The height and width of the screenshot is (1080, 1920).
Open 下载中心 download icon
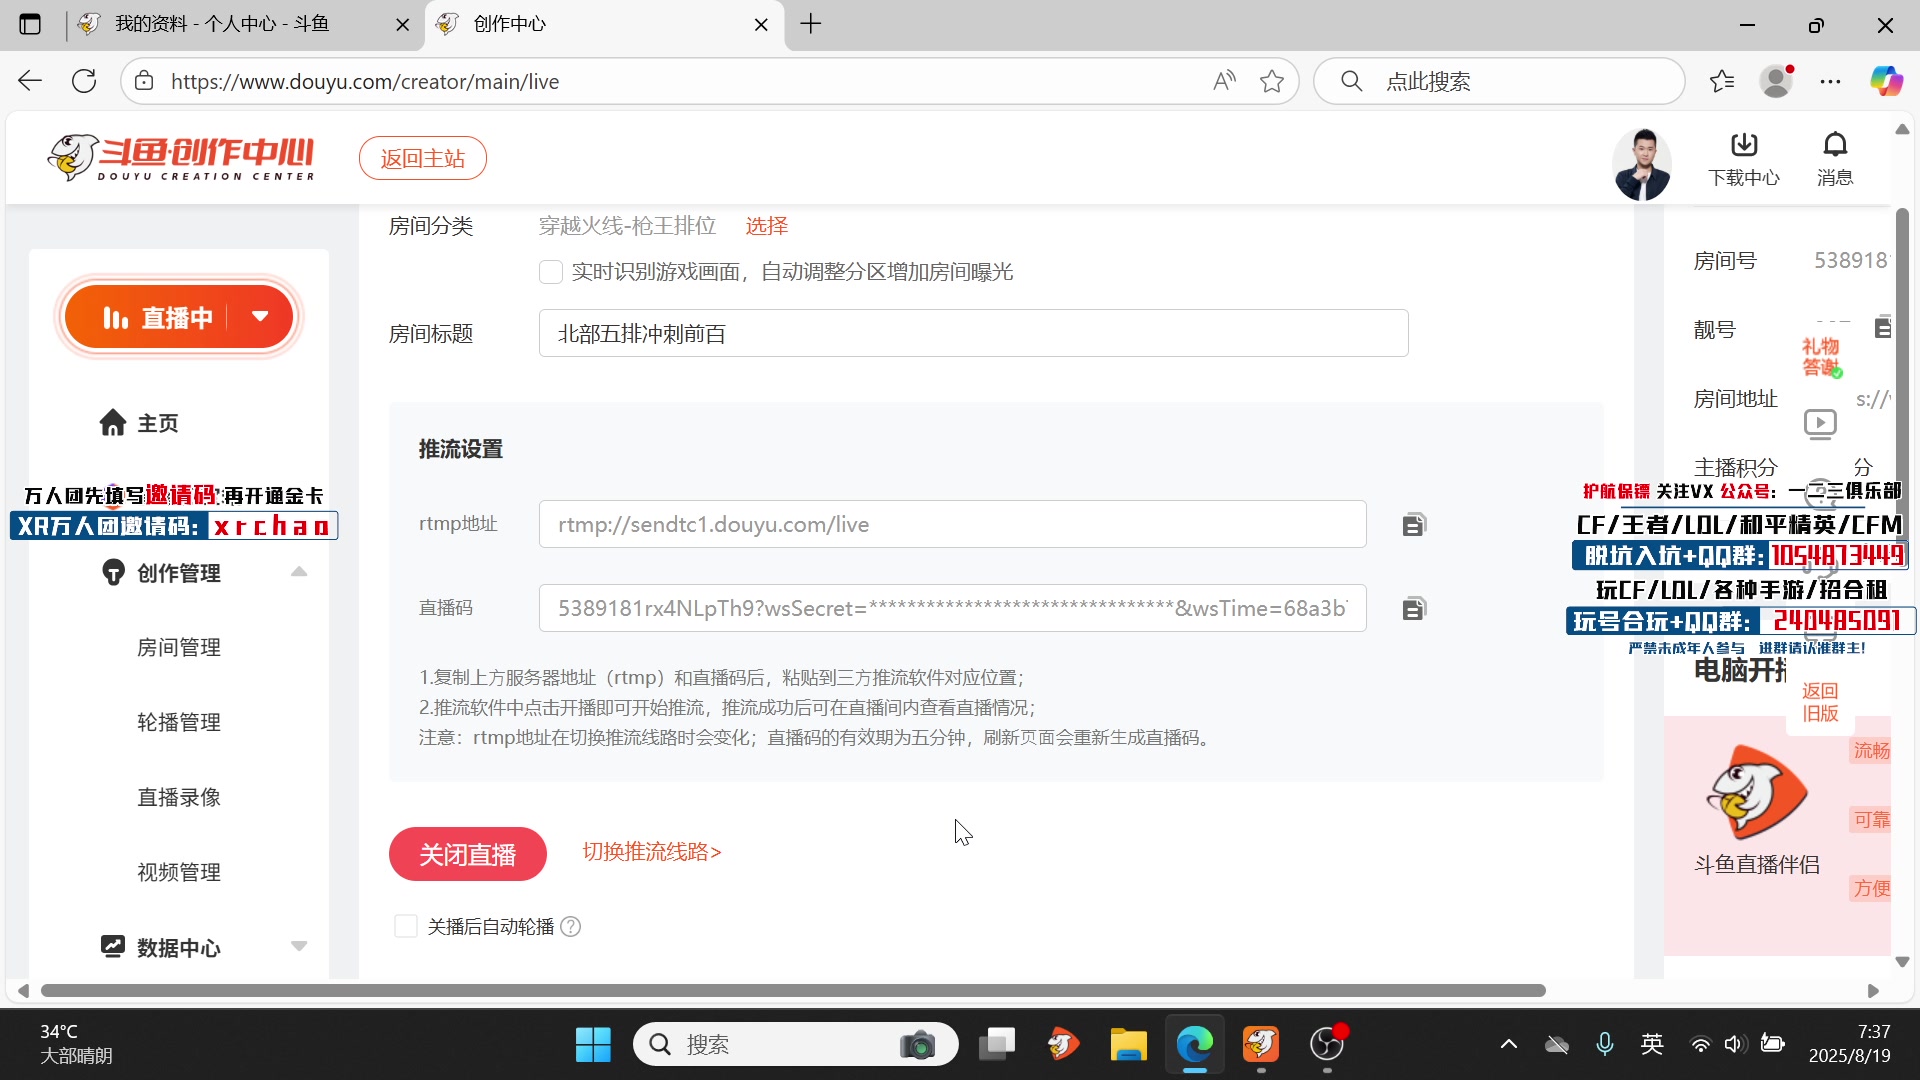point(1744,158)
